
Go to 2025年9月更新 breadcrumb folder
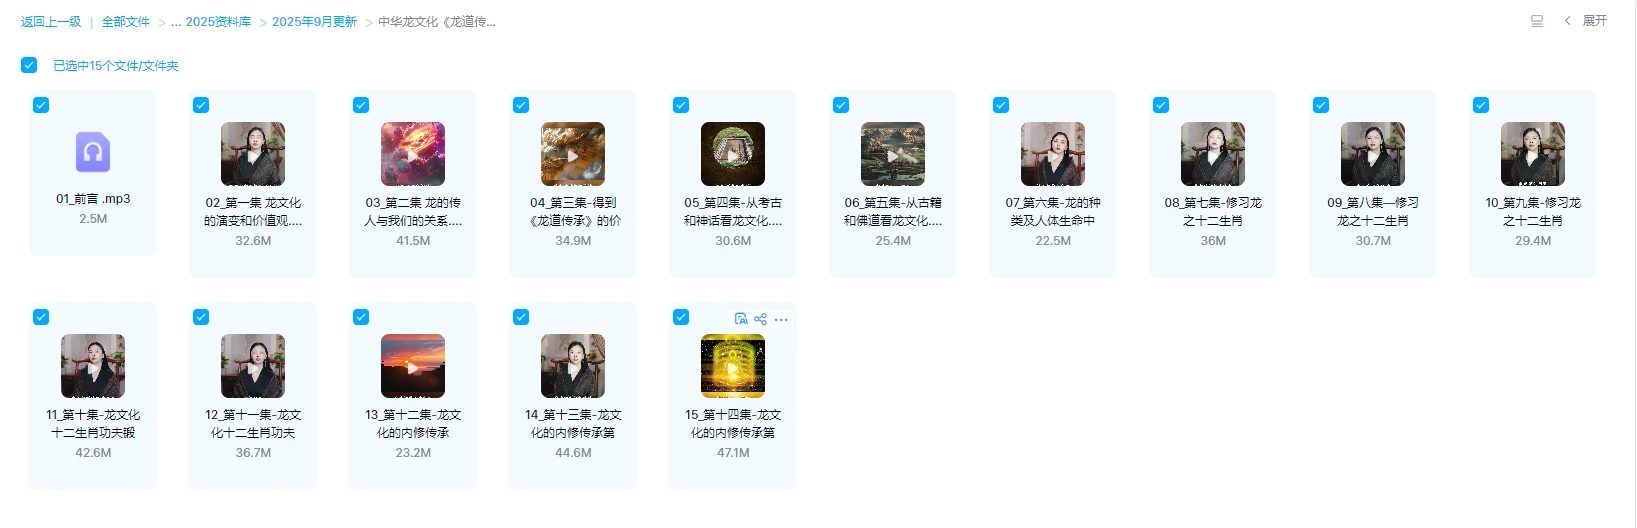click(x=314, y=21)
